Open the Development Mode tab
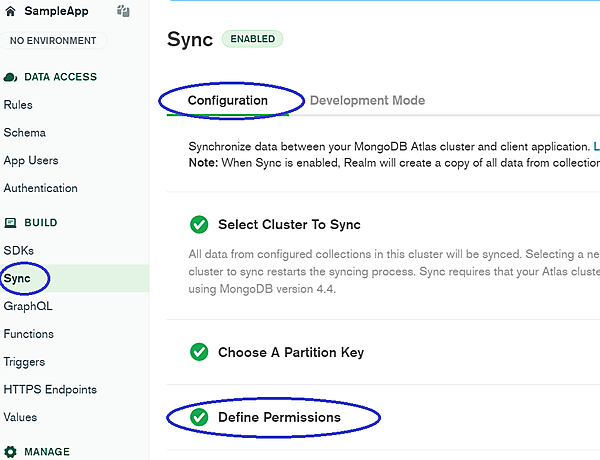This screenshot has width=600, height=460. pyautogui.click(x=367, y=101)
